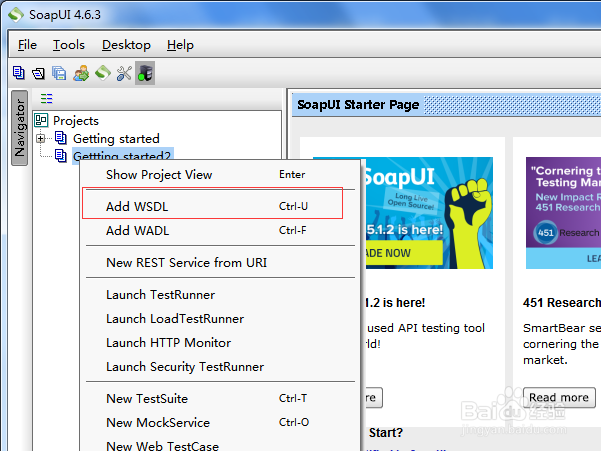
Task: Choose Add WADL from context menu
Action: tap(220, 231)
